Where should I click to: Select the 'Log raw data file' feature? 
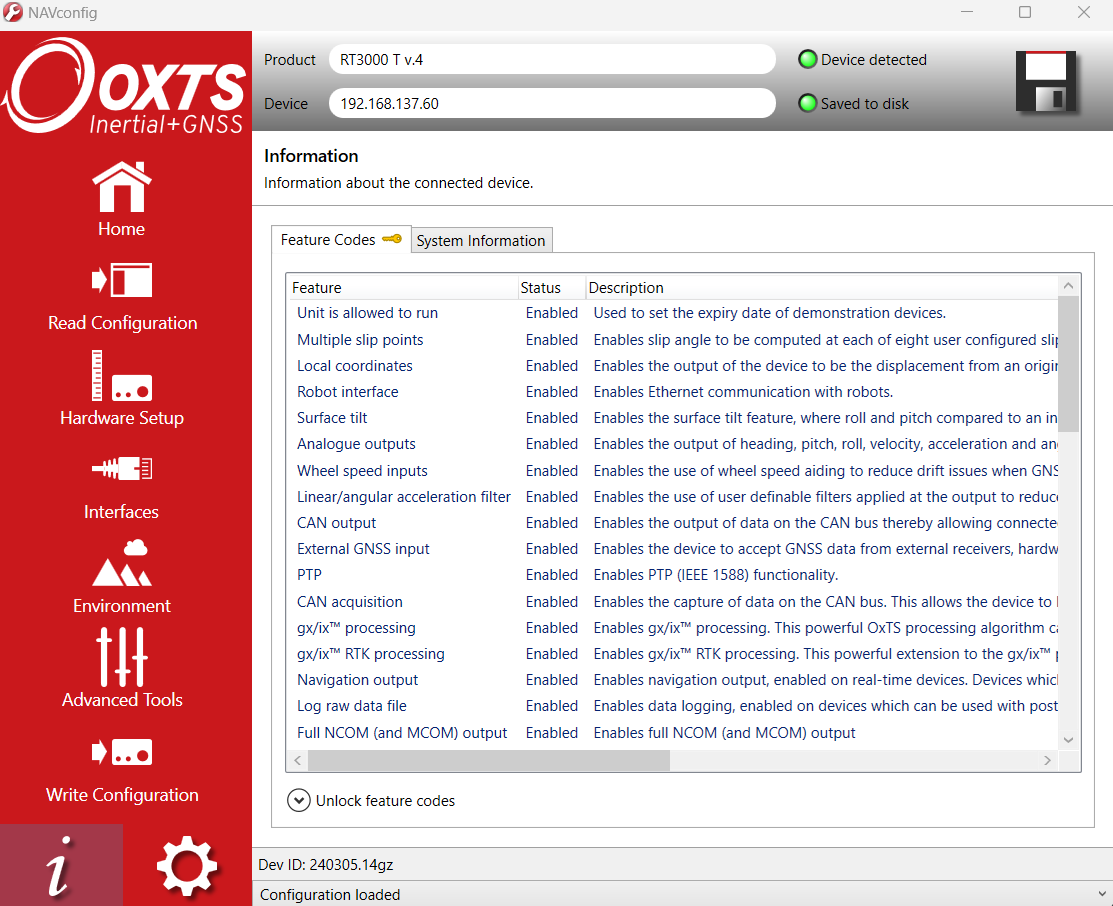[x=351, y=706]
